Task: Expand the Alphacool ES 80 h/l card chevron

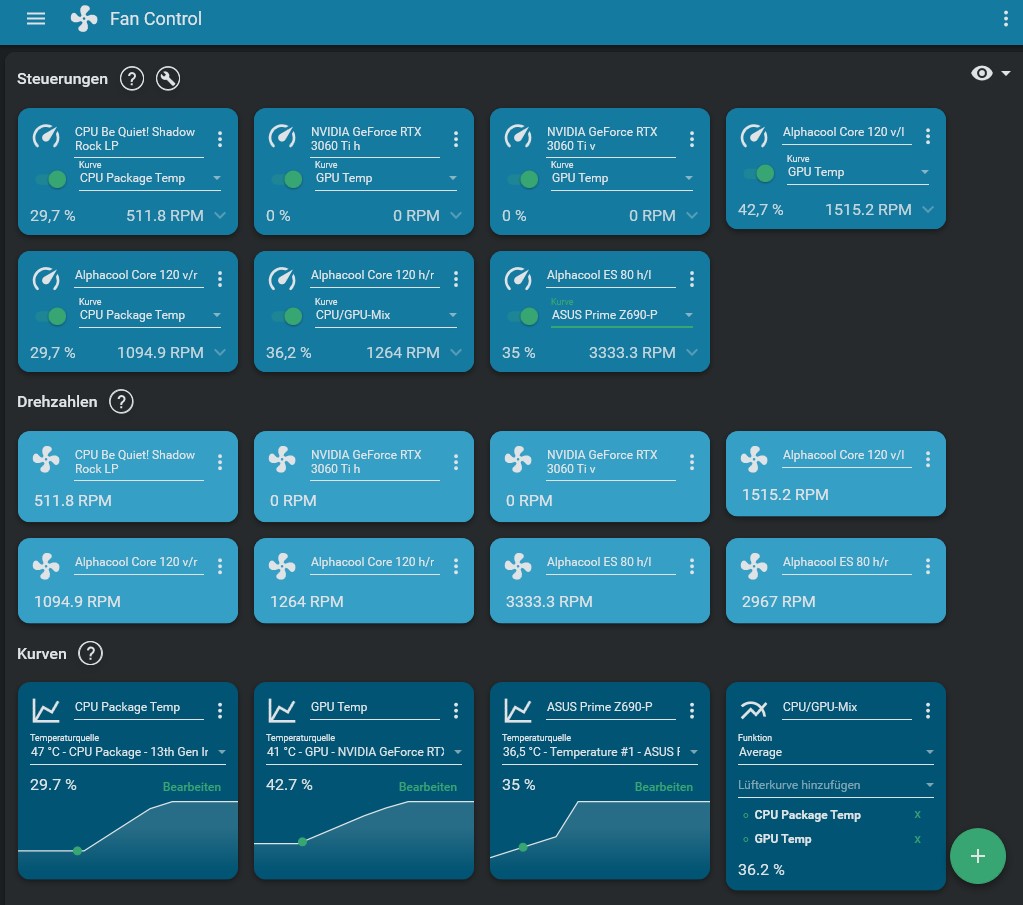Action: [692, 352]
